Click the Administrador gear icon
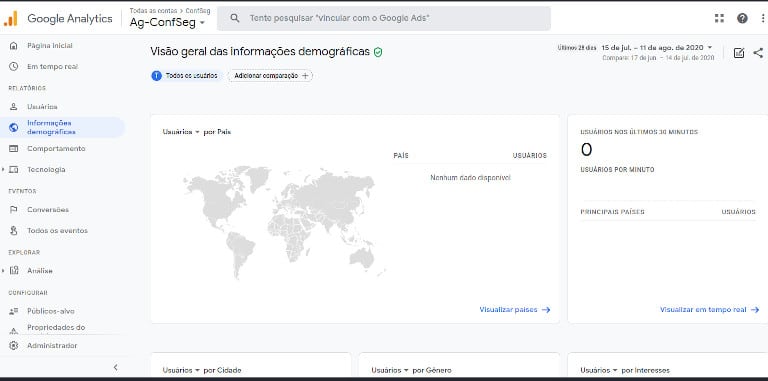The image size is (768, 381). pos(14,345)
